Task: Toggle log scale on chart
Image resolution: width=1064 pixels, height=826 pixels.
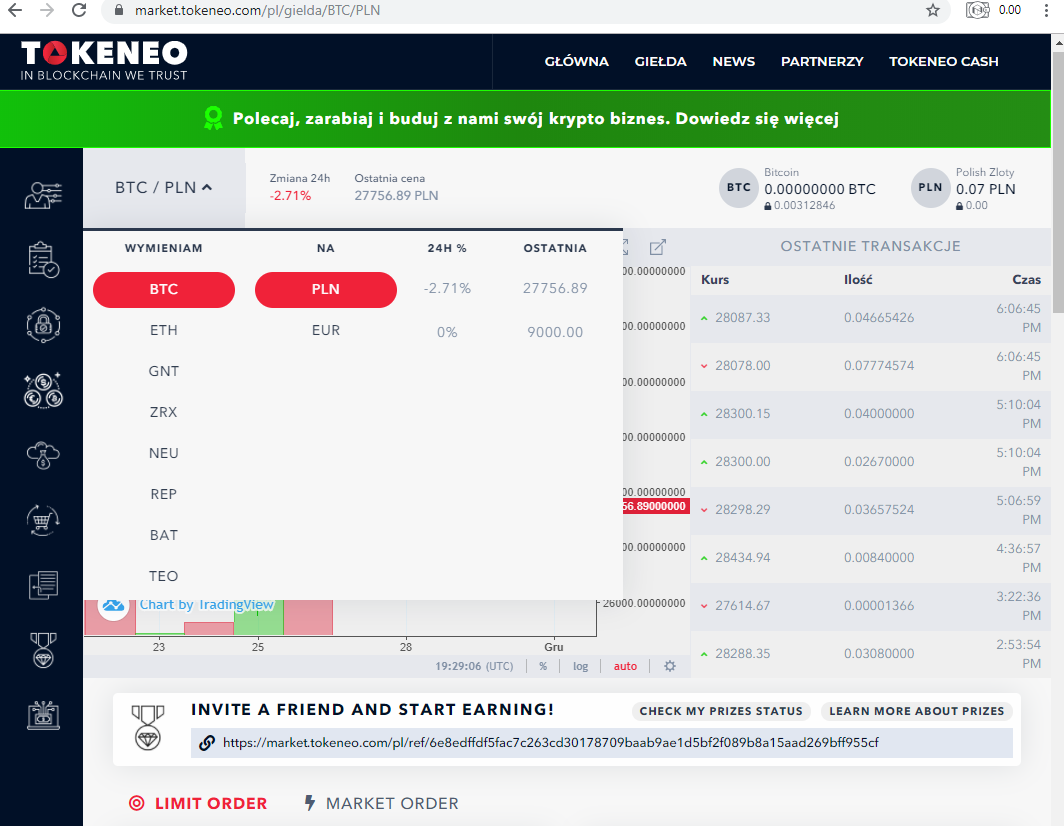Action: point(580,666)
